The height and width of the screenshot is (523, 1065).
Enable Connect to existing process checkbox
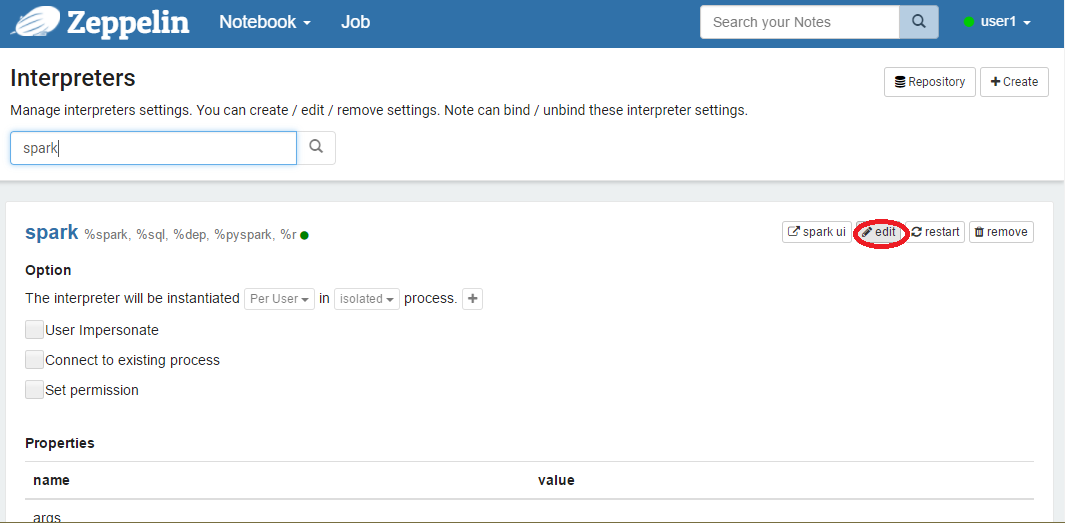(35, 360)
